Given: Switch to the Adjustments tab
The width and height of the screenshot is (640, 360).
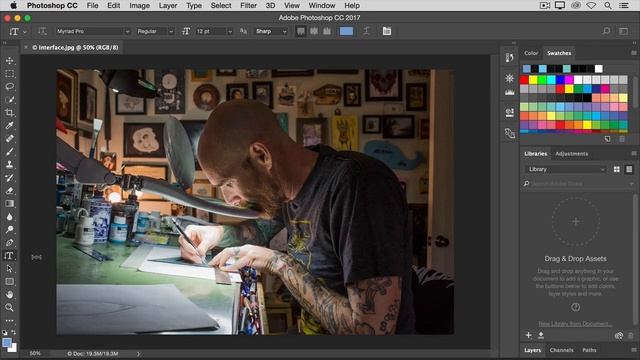Looking at the screenshot, I should coord(571,154).
